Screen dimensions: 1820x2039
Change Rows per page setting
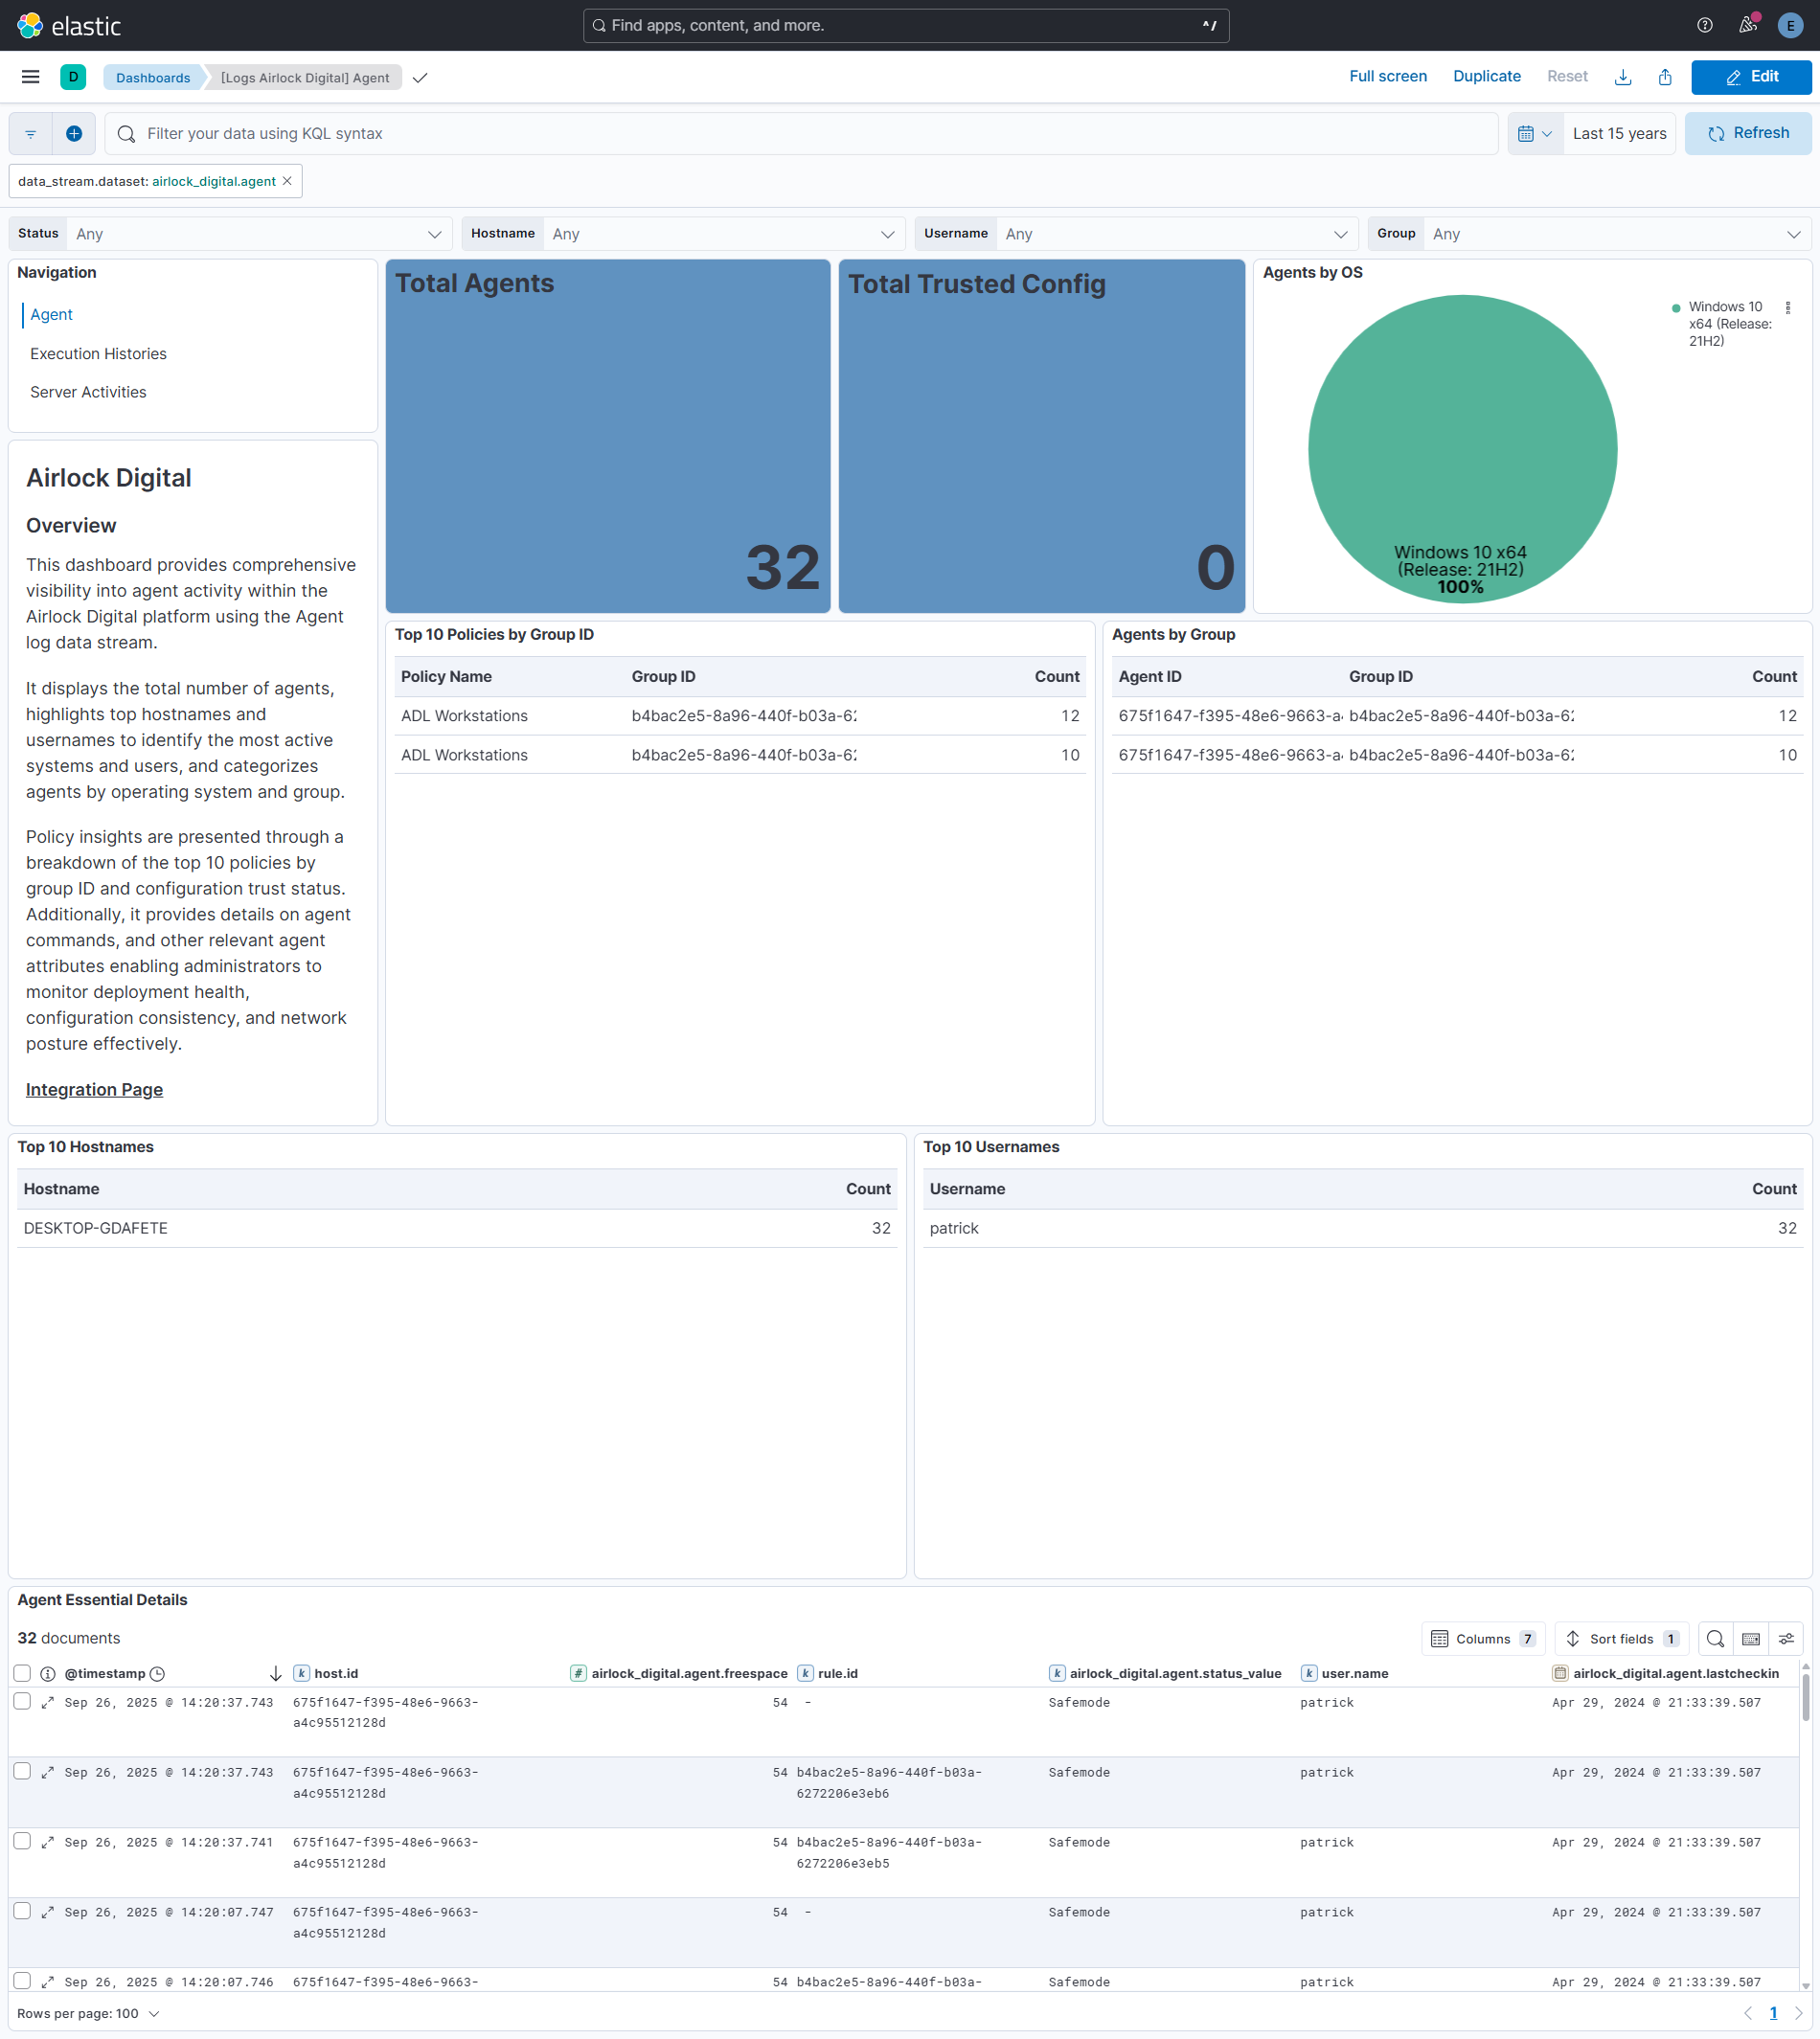tap(88, 2013)
